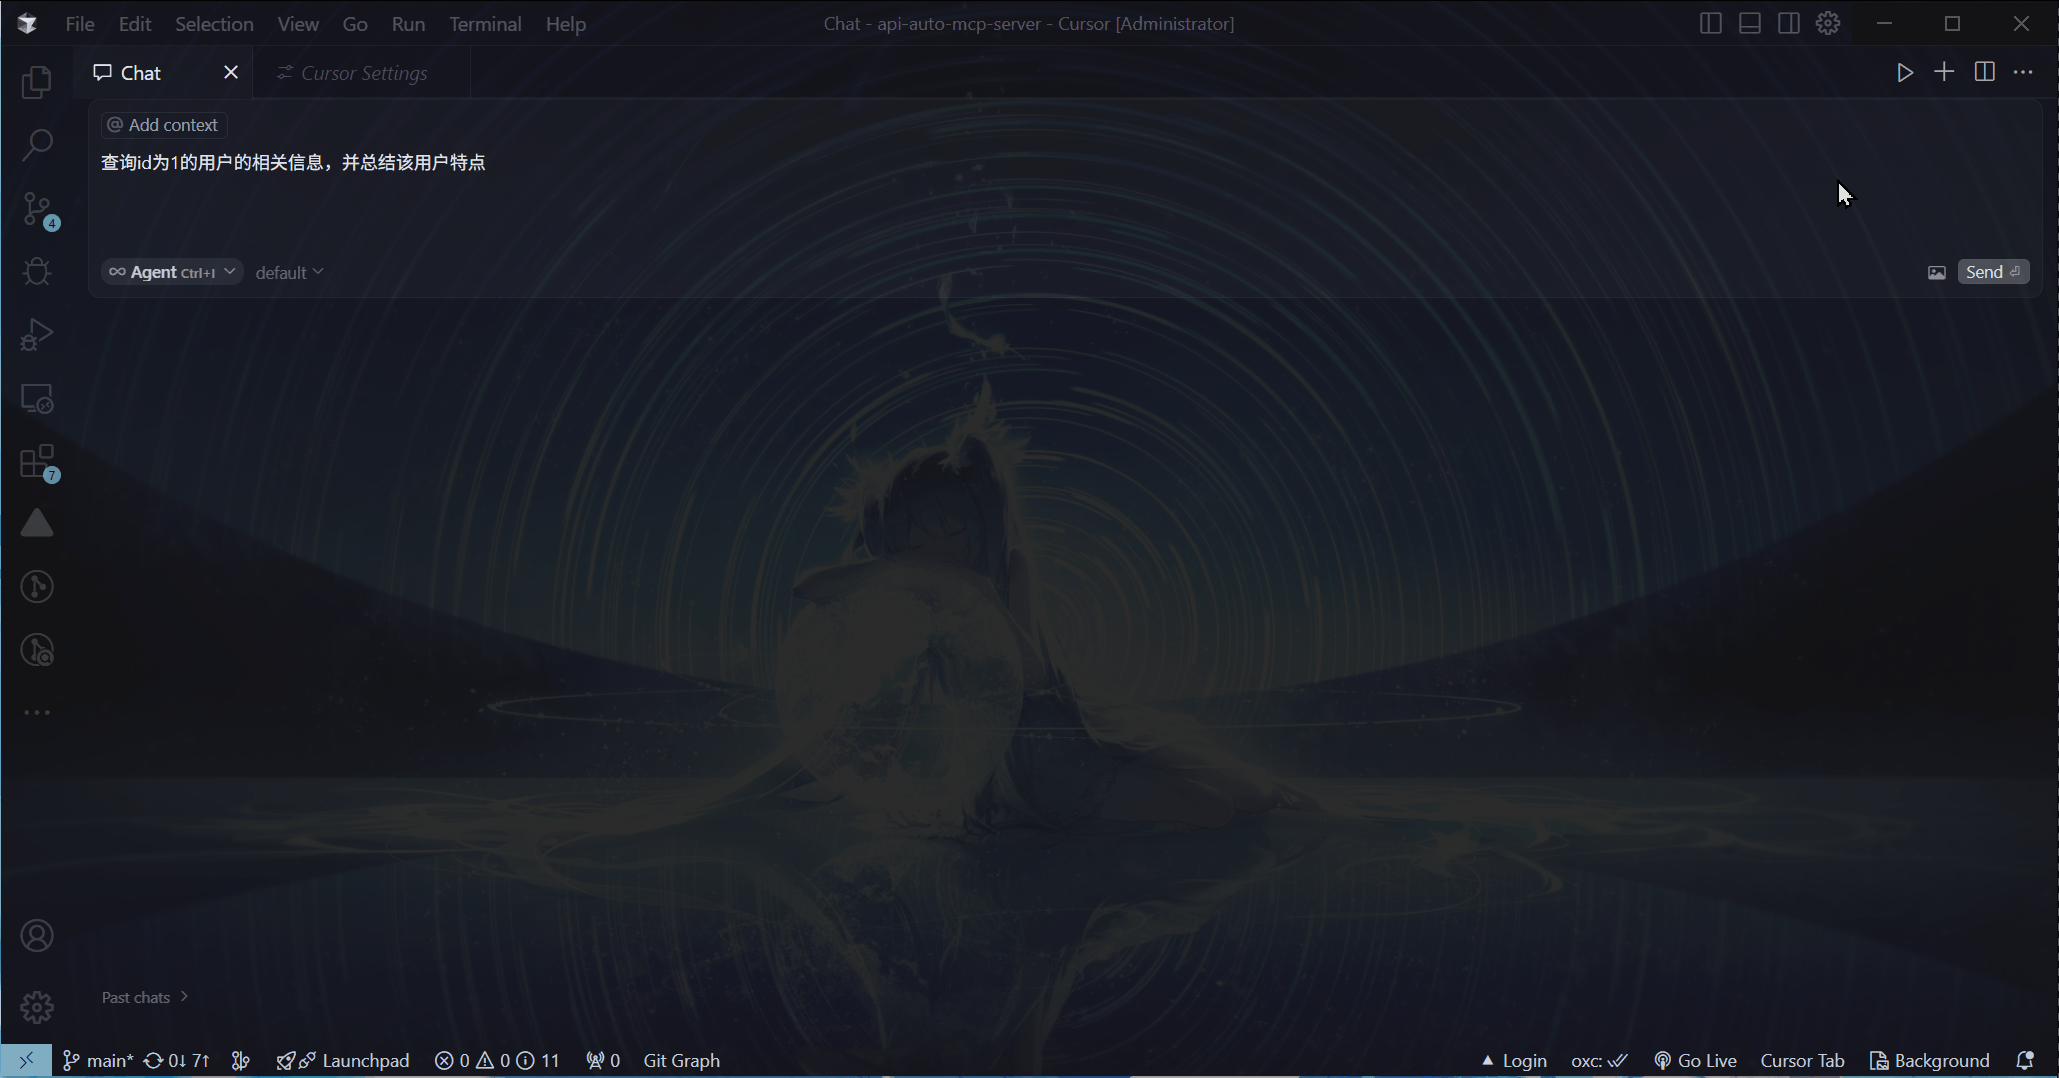
Task: Start Go Live server
Action: 1695,1060
